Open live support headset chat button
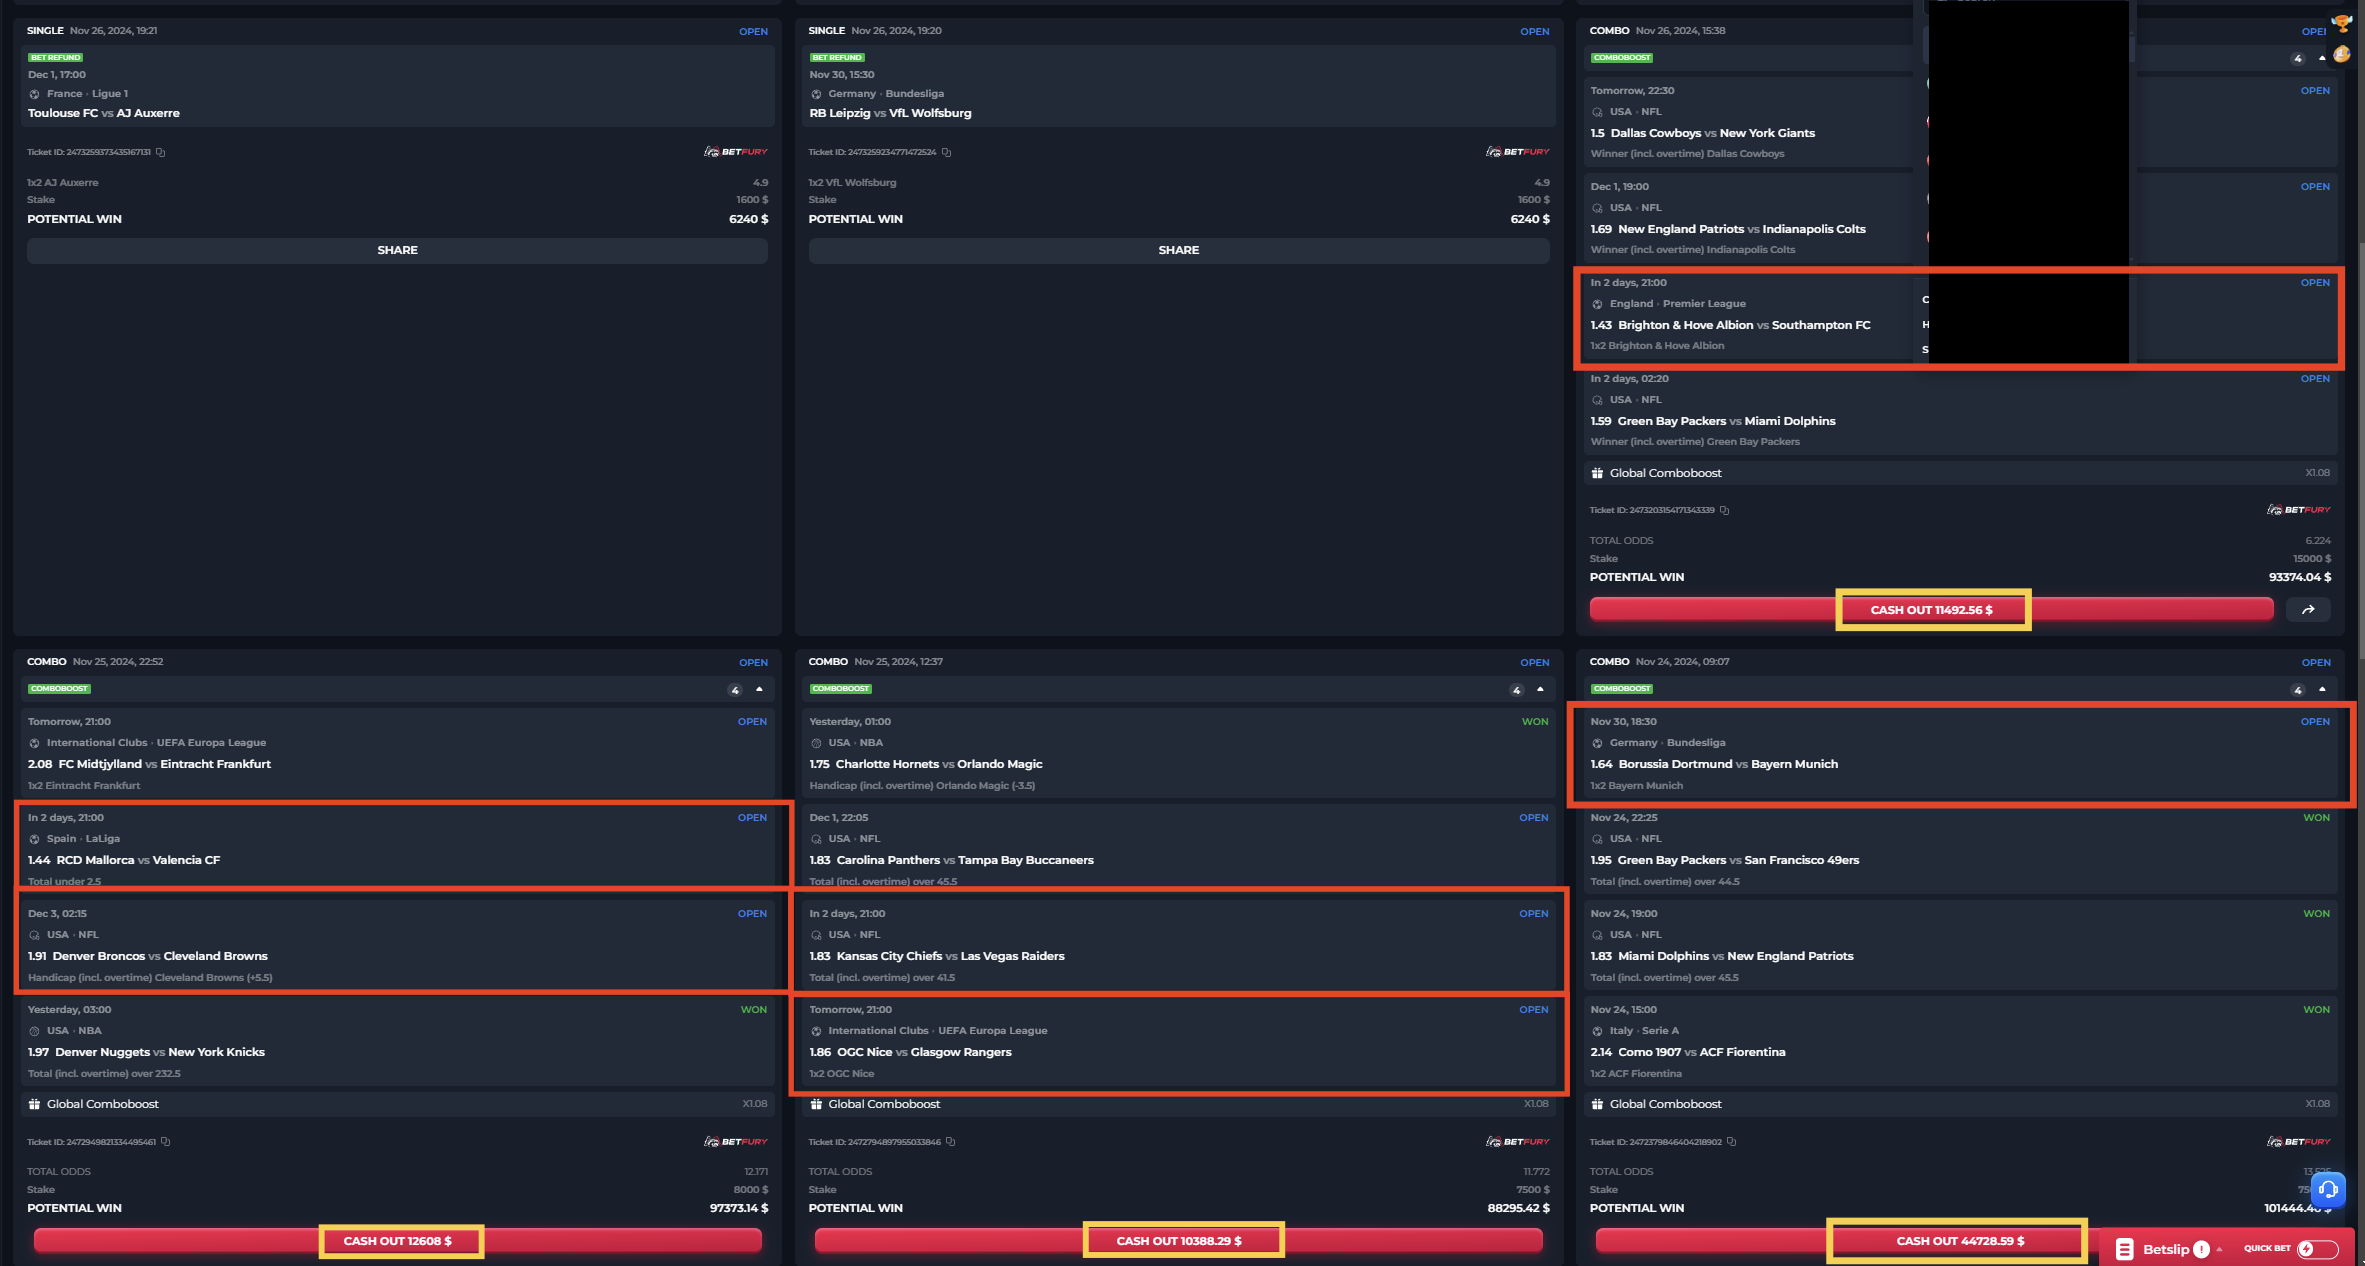The image size is (2365, 1266). tap(2328, 1189)
